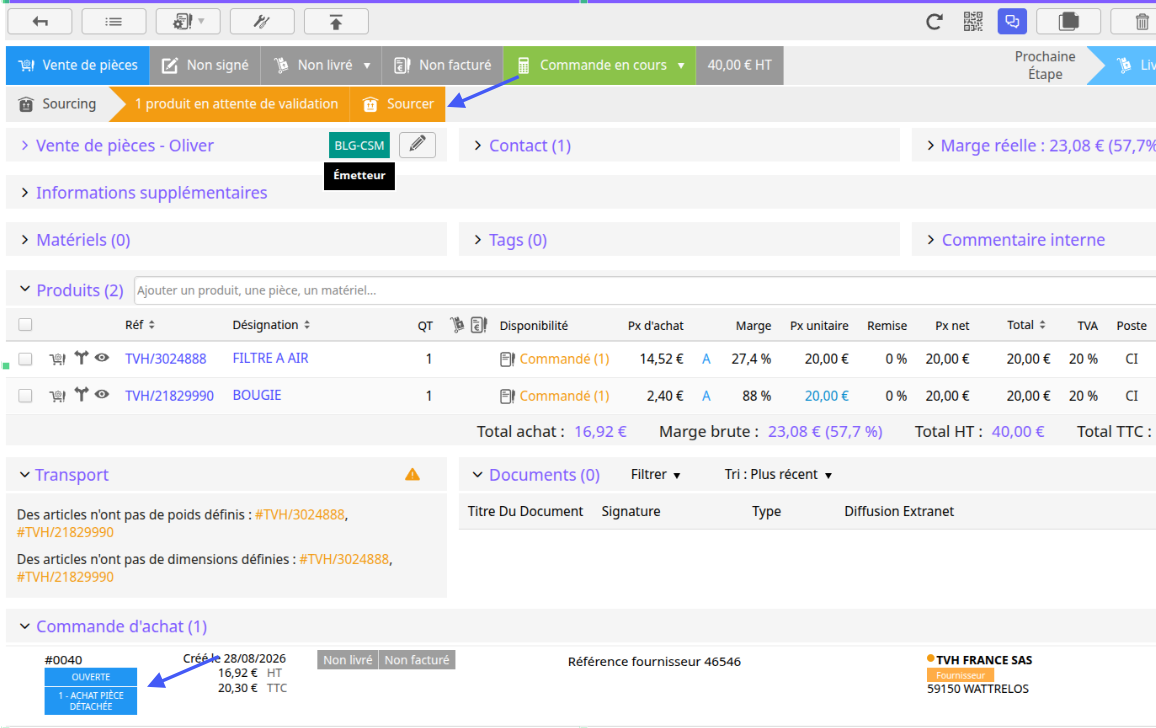This screenshot has width=1156, height=728.
Task: Click the upload arrow toolbar button
Action: point(336,21)
